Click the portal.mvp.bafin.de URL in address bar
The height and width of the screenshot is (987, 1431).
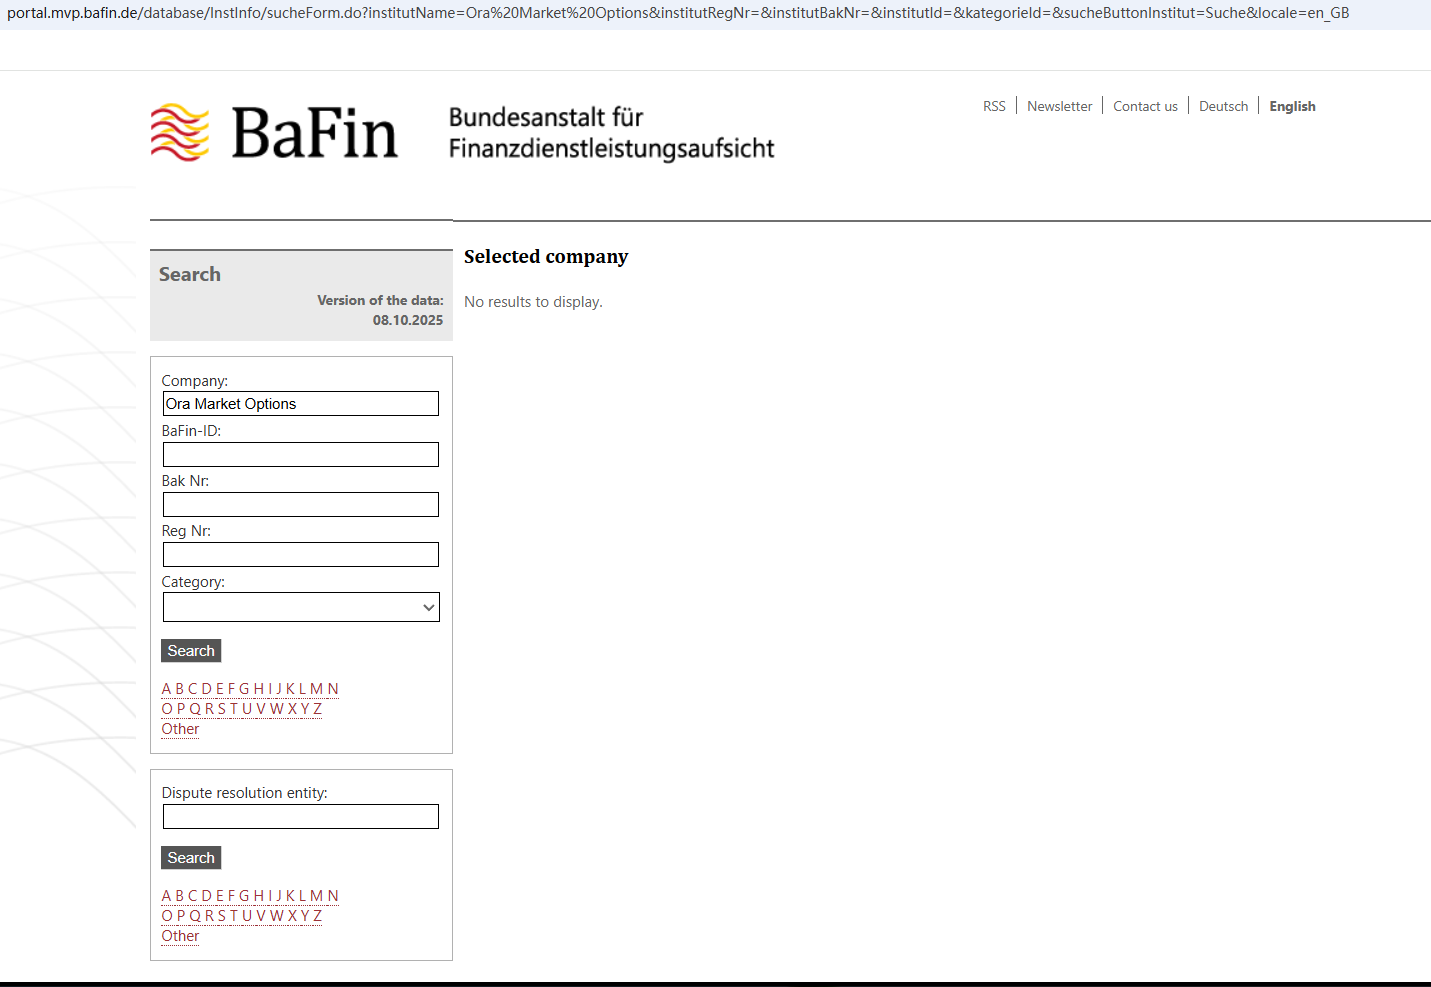point(678,13)
